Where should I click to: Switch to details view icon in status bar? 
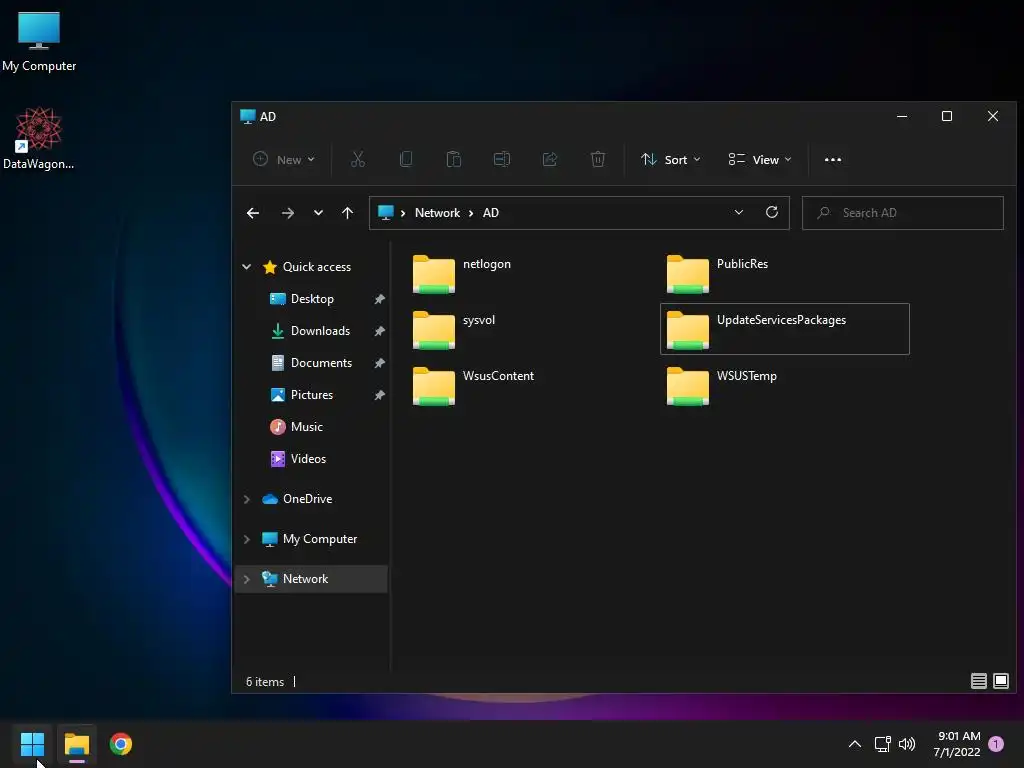tap(978, 681)
